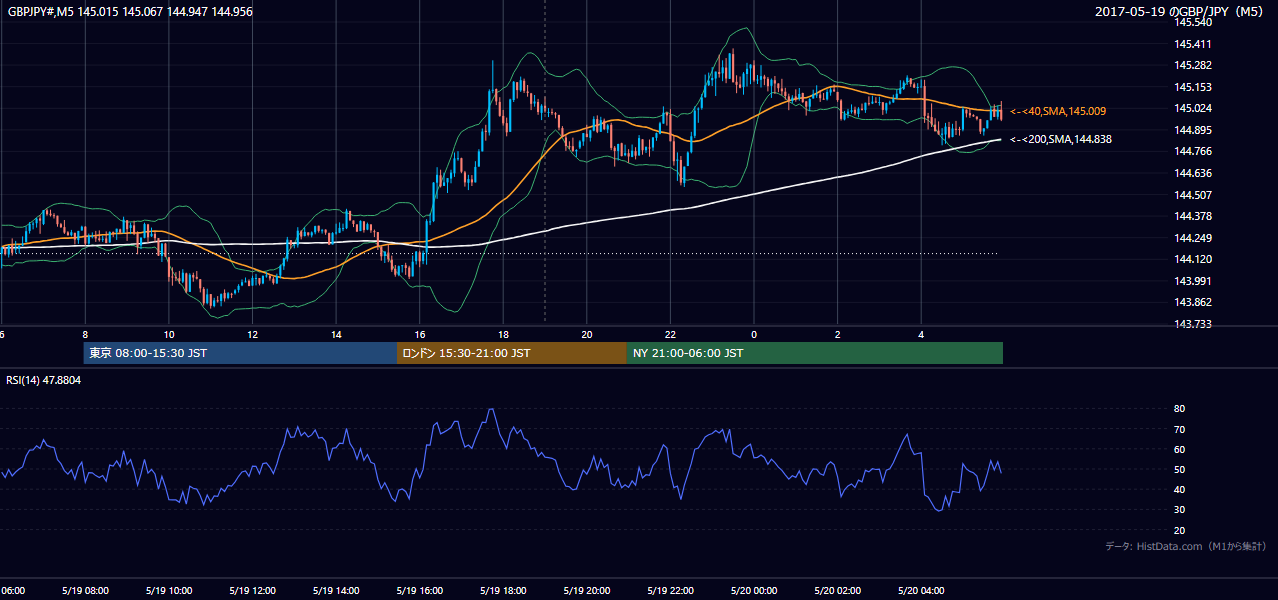Click the 2017-05-19 のGBP/JPY (M5) chart title
Screen dimensions: 1278x600
[x=1179, y=11]
